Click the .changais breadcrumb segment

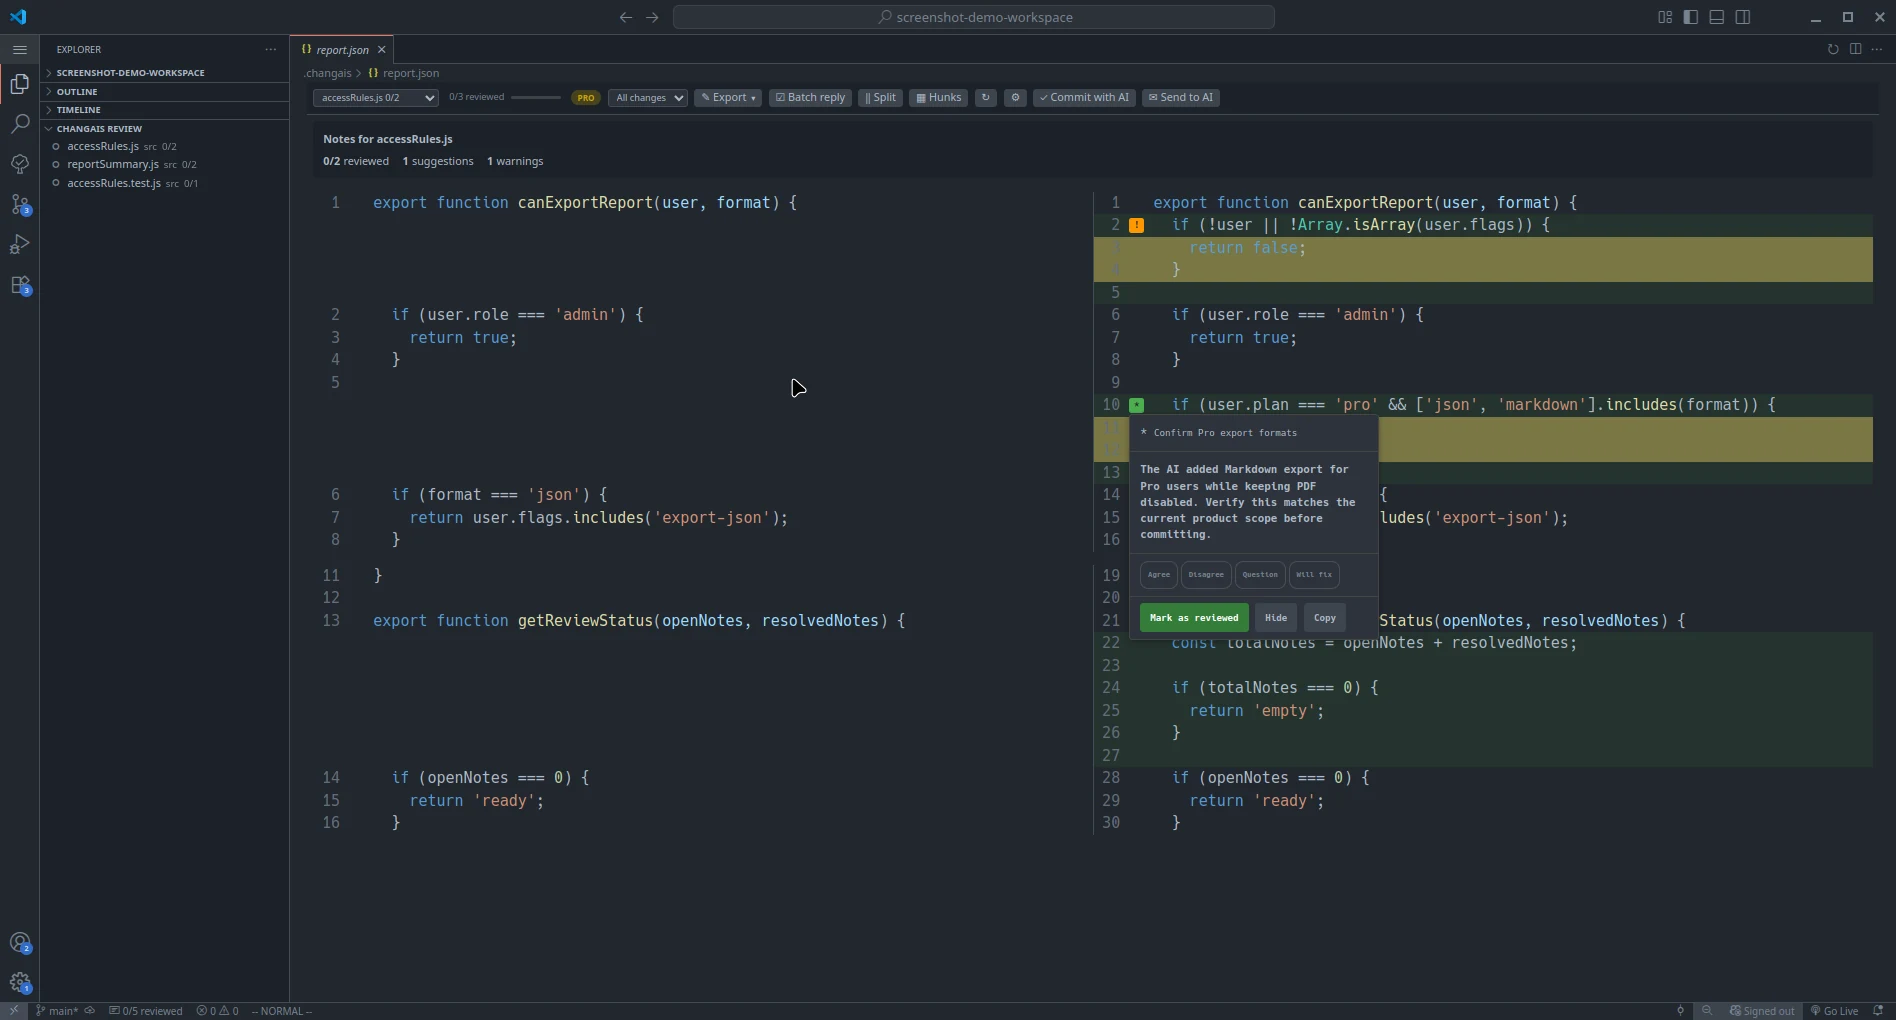point(328,73)
